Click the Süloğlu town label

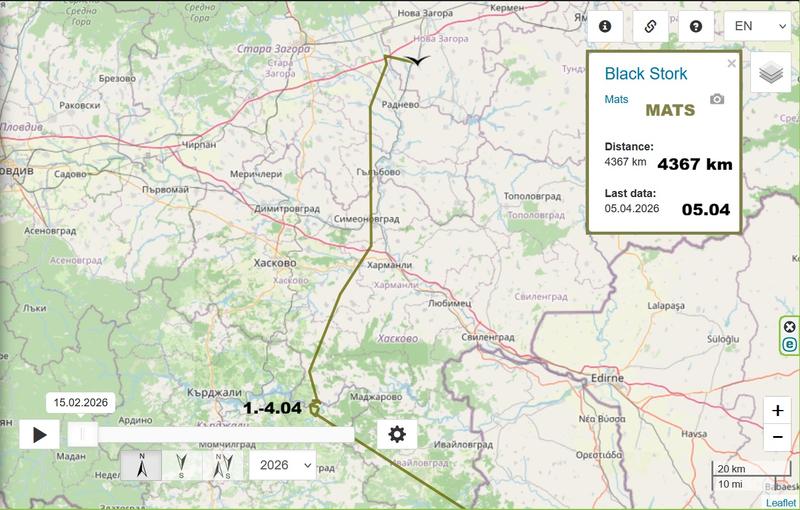723,340
